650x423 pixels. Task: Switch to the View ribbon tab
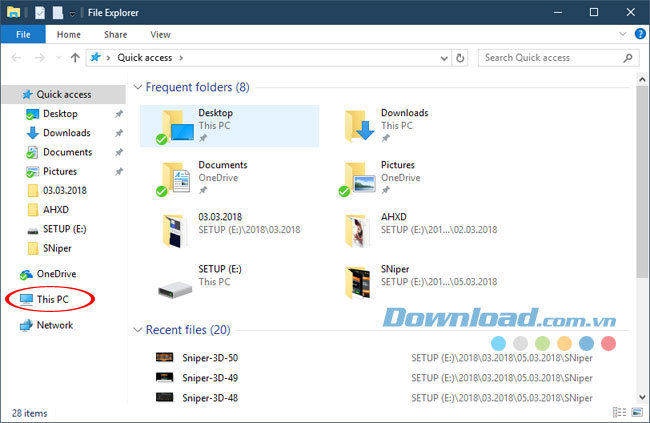(x=160, y=34)
